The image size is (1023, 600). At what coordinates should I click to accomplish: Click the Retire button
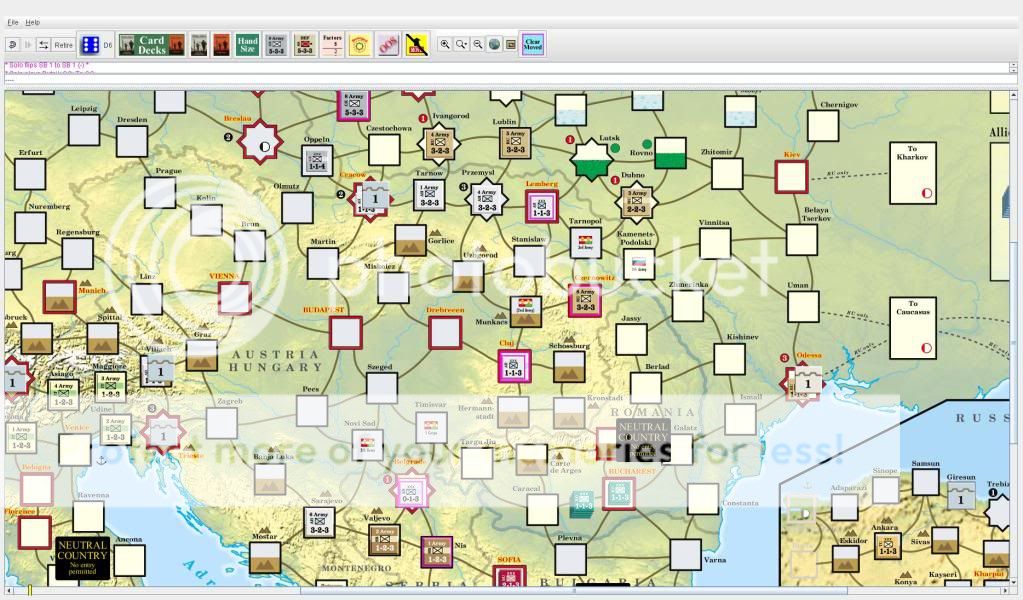[x=63, y=44]
